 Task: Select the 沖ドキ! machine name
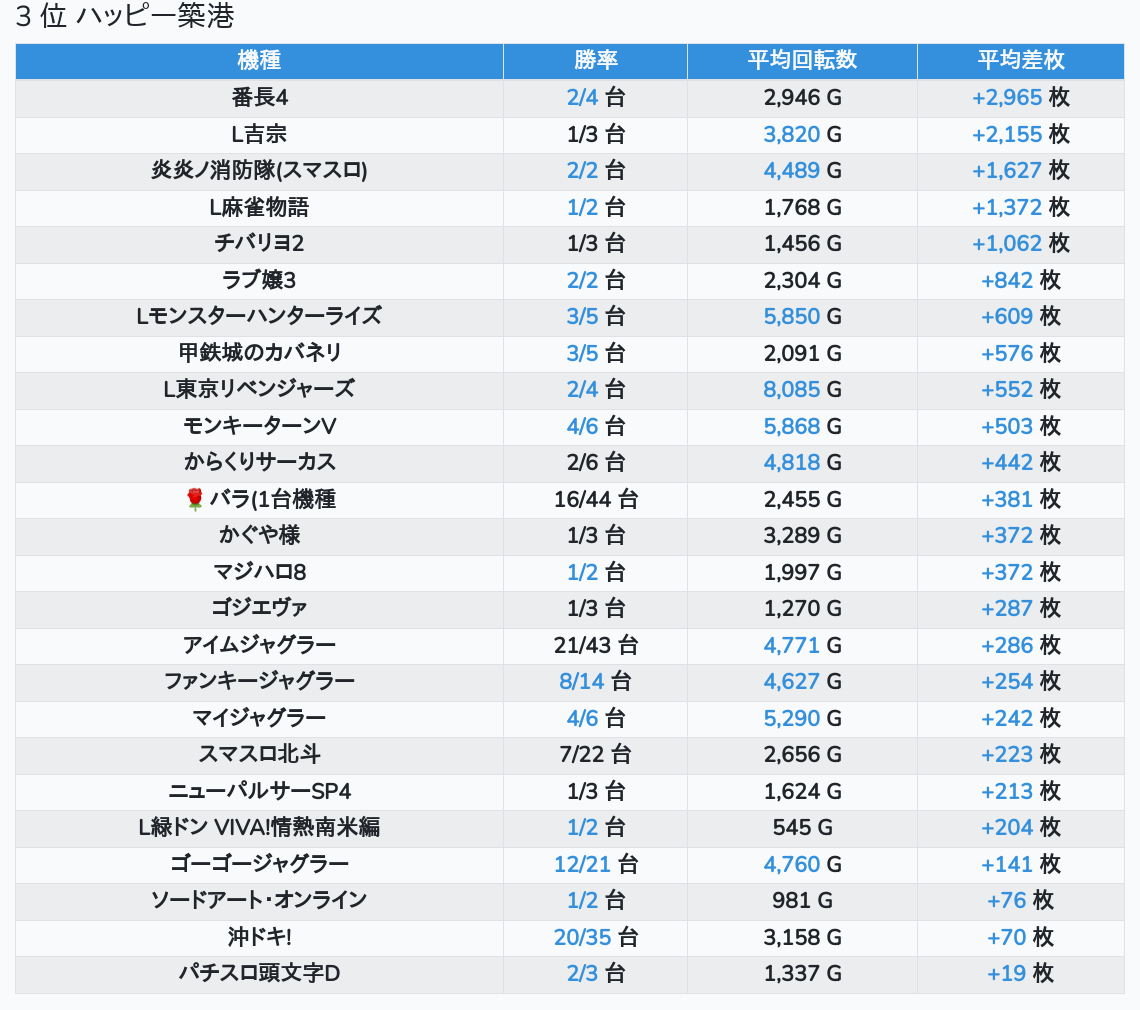pyautogui.click(x=259, y=937)
